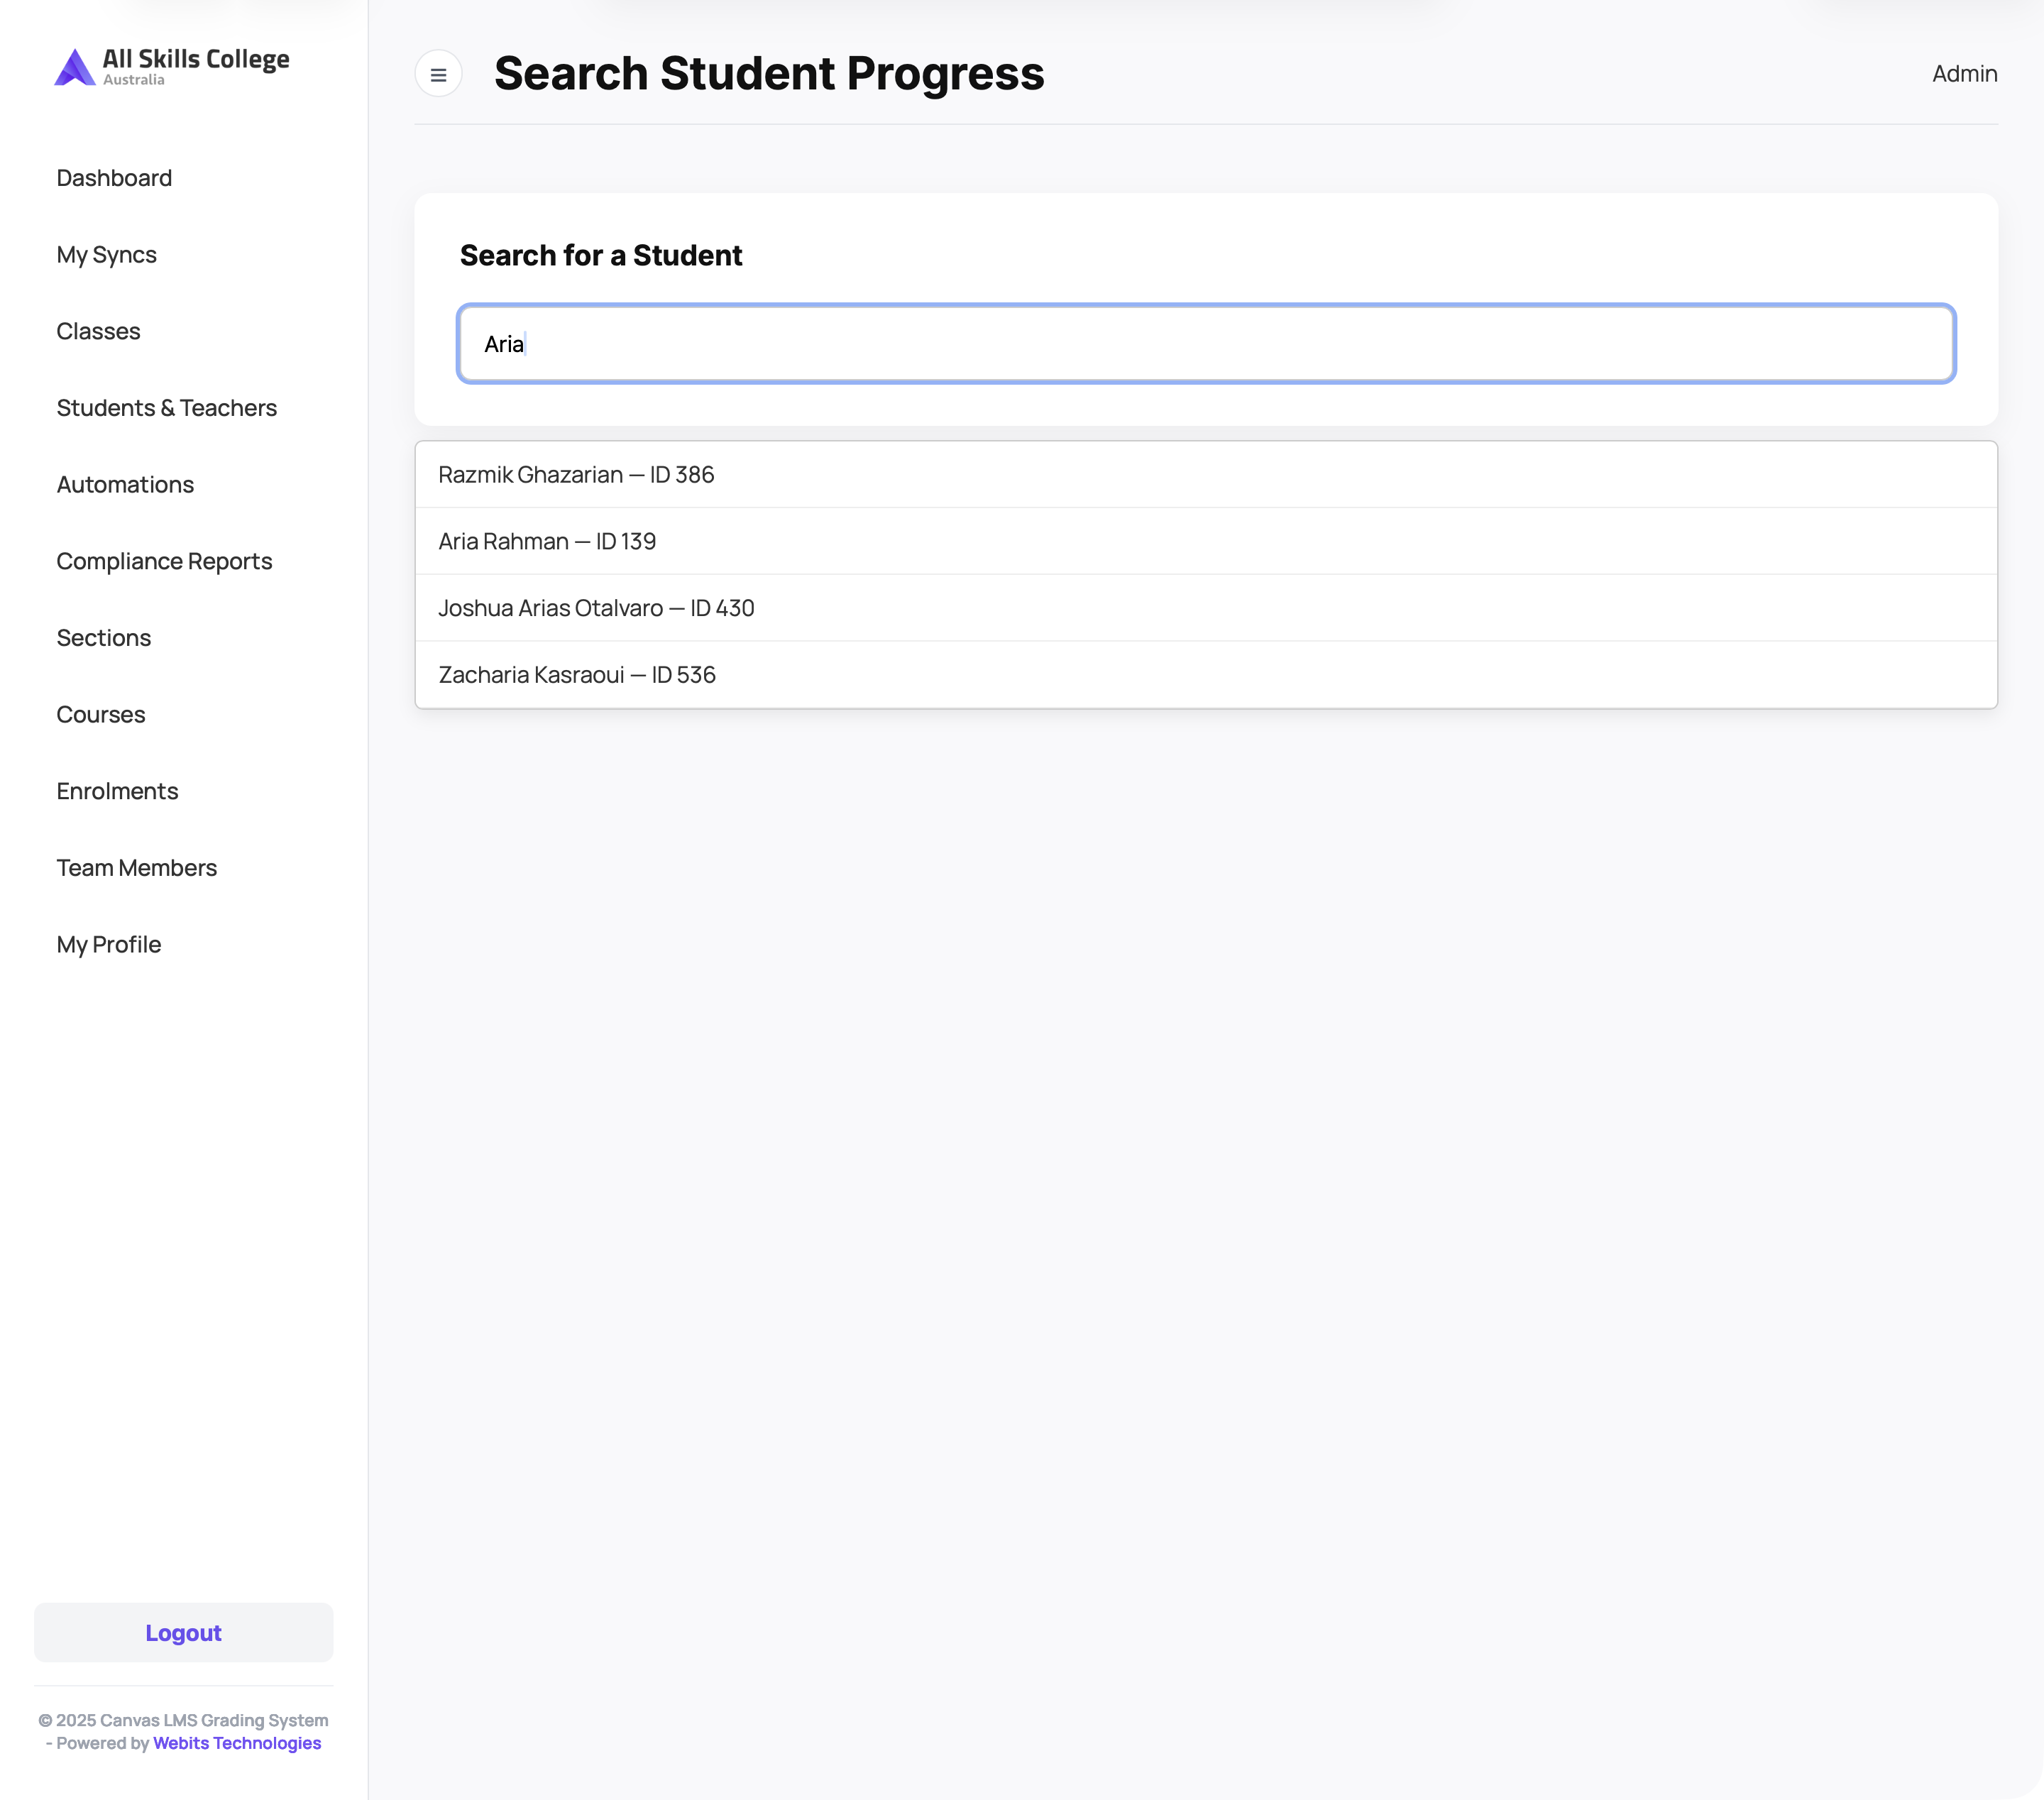Click the Logout button
This screenshot has height=1800, width=2044.
[x=183, y=1633]
